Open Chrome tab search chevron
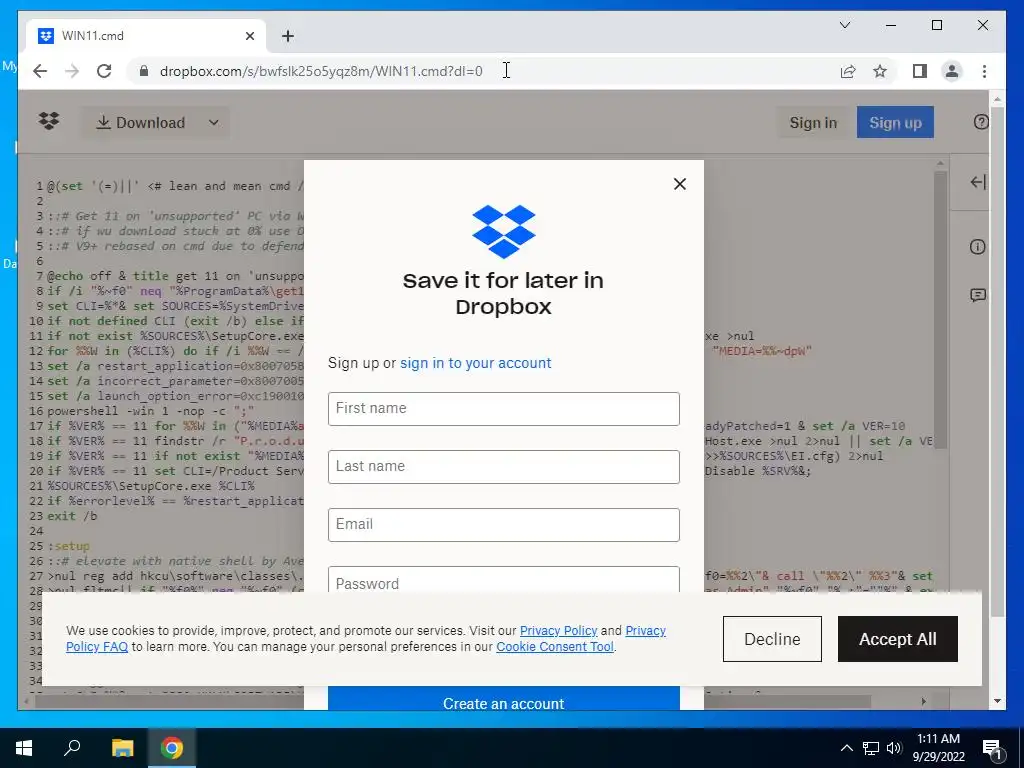This screenshot has width=1024, height=768. point(844,25)
